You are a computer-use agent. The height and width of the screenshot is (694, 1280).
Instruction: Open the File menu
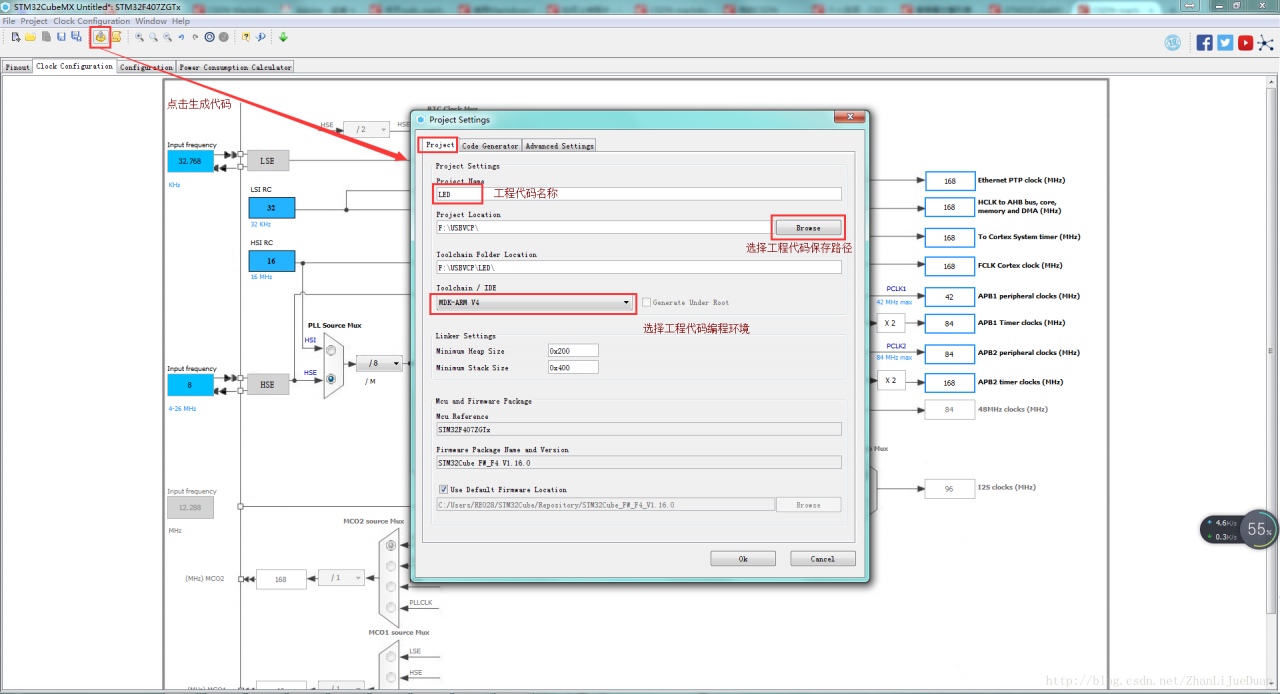pos(9,21)
